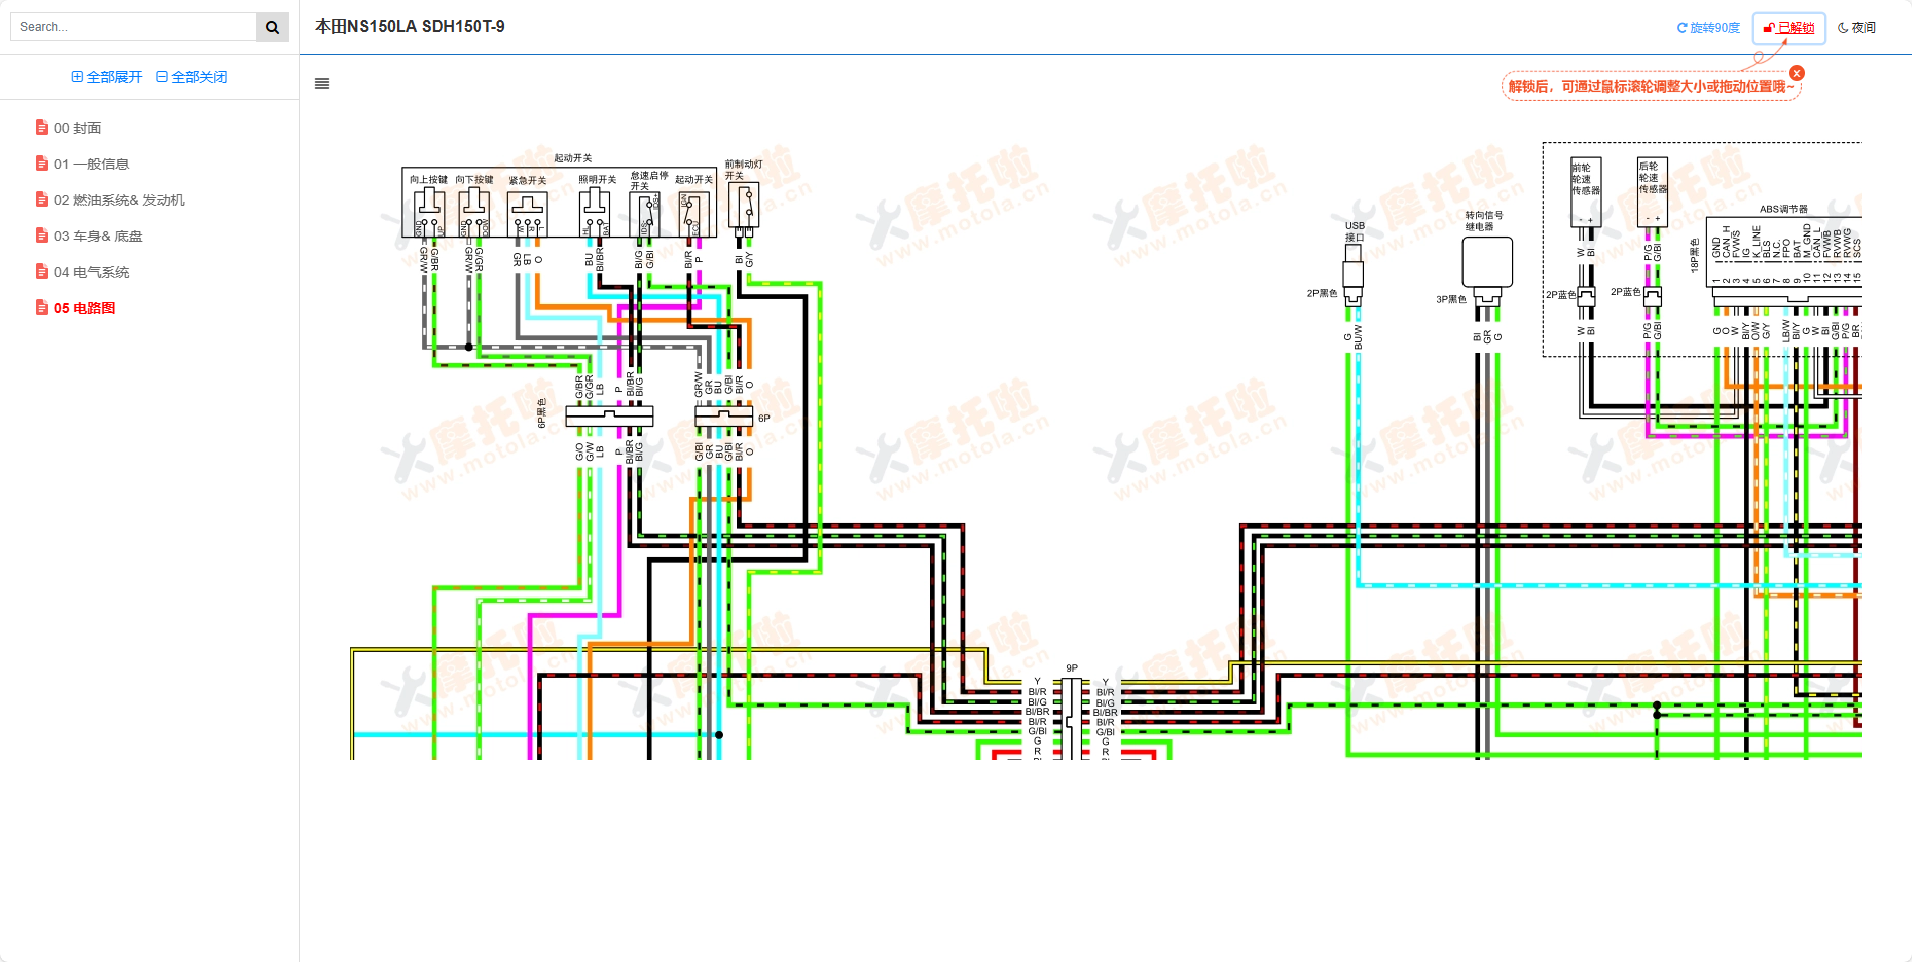Rotate diagram using 旋转90度

(x=1708, y=28)
